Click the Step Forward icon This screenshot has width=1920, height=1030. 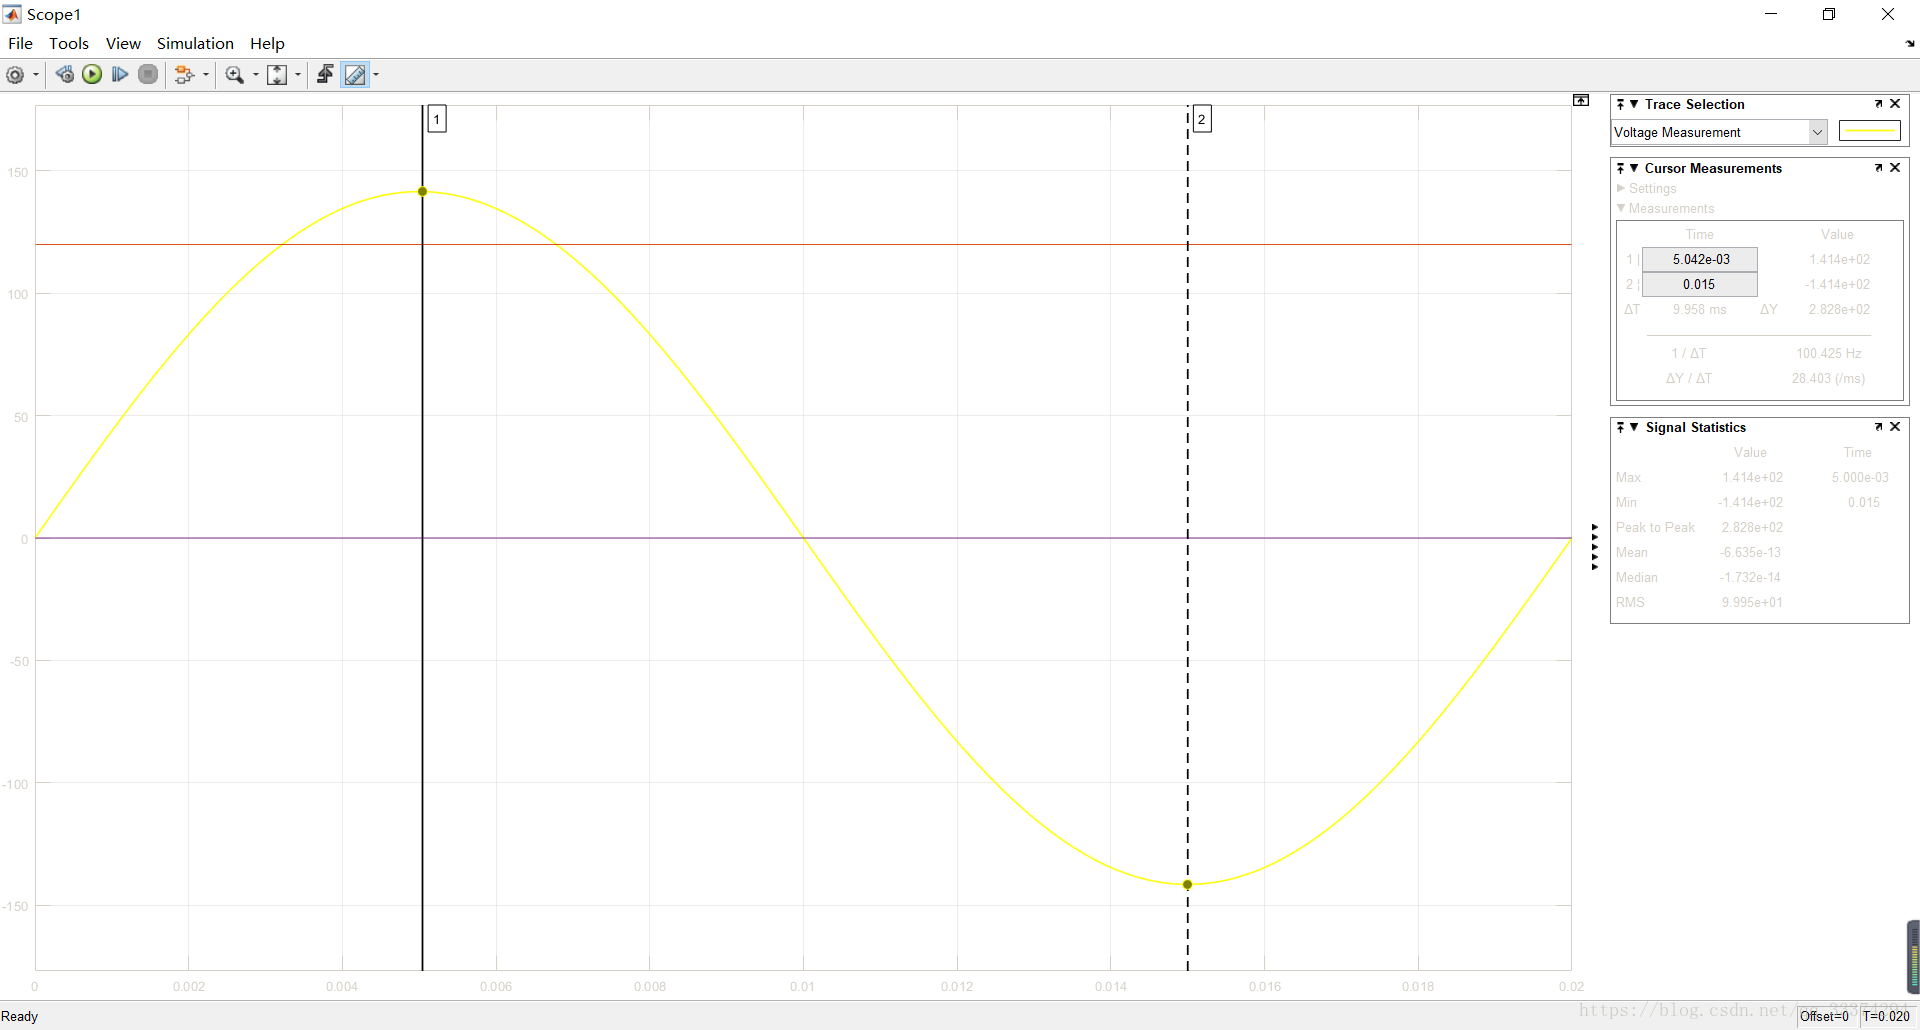tap(120, 74)
